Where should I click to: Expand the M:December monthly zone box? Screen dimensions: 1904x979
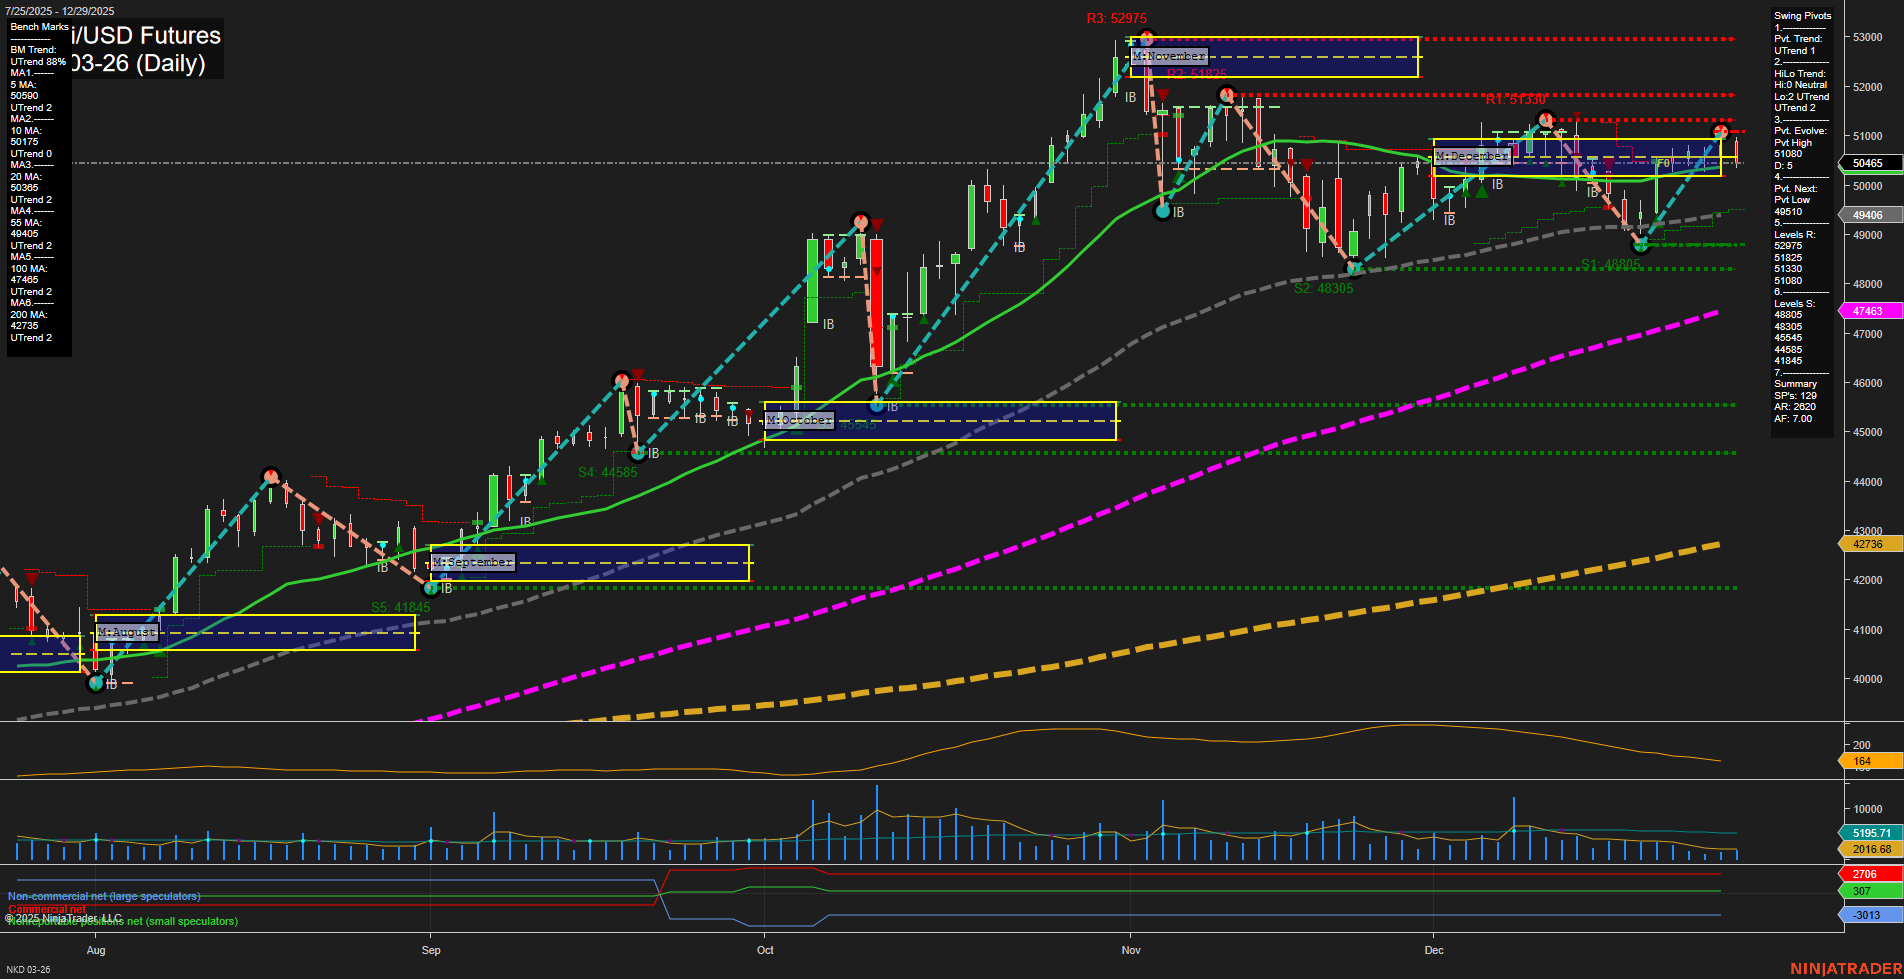pos(1471,156)
